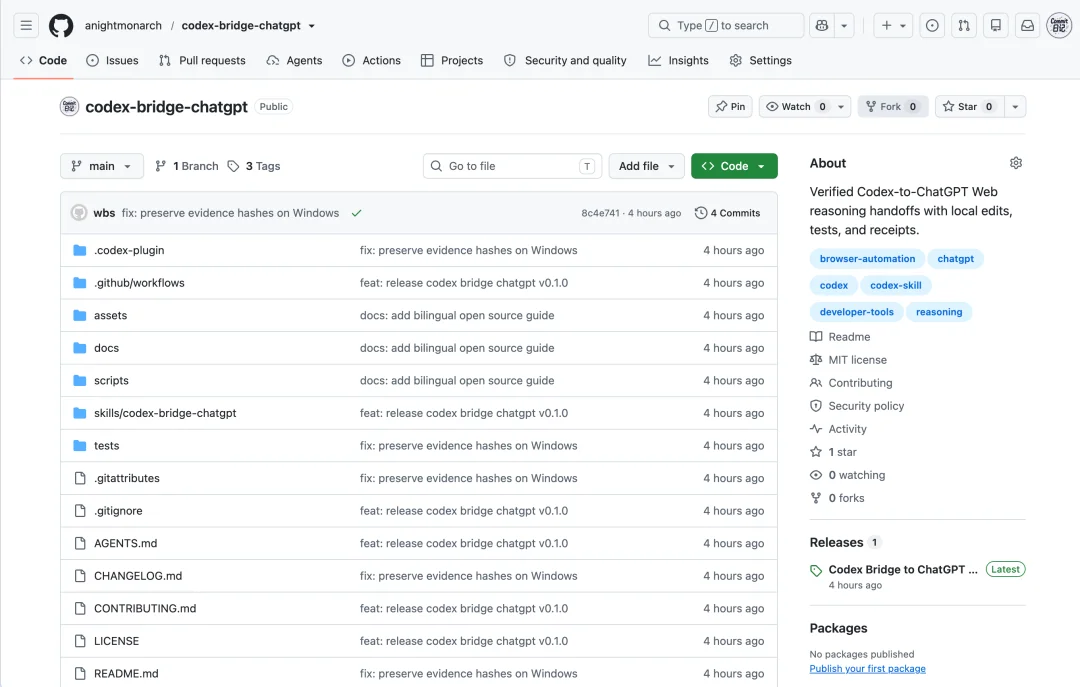Select the reasoning topic tag
The image size is (1080, 687).
click(x=939, y=312)
